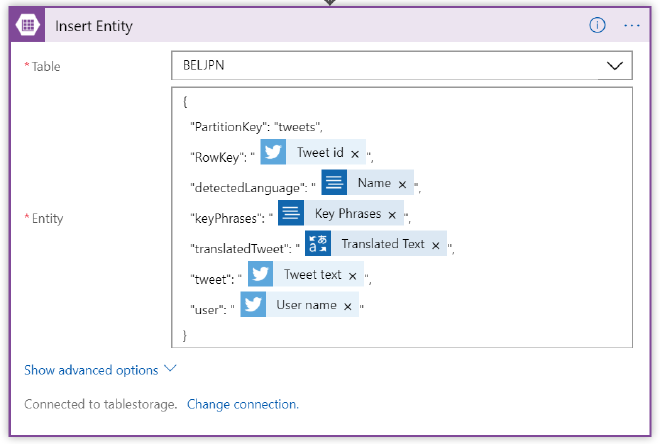Image resolution: width=660 pixels, height=444 pixels.
Task: Remove the Name token from detectedLanguage
Action: coord(402,185)
